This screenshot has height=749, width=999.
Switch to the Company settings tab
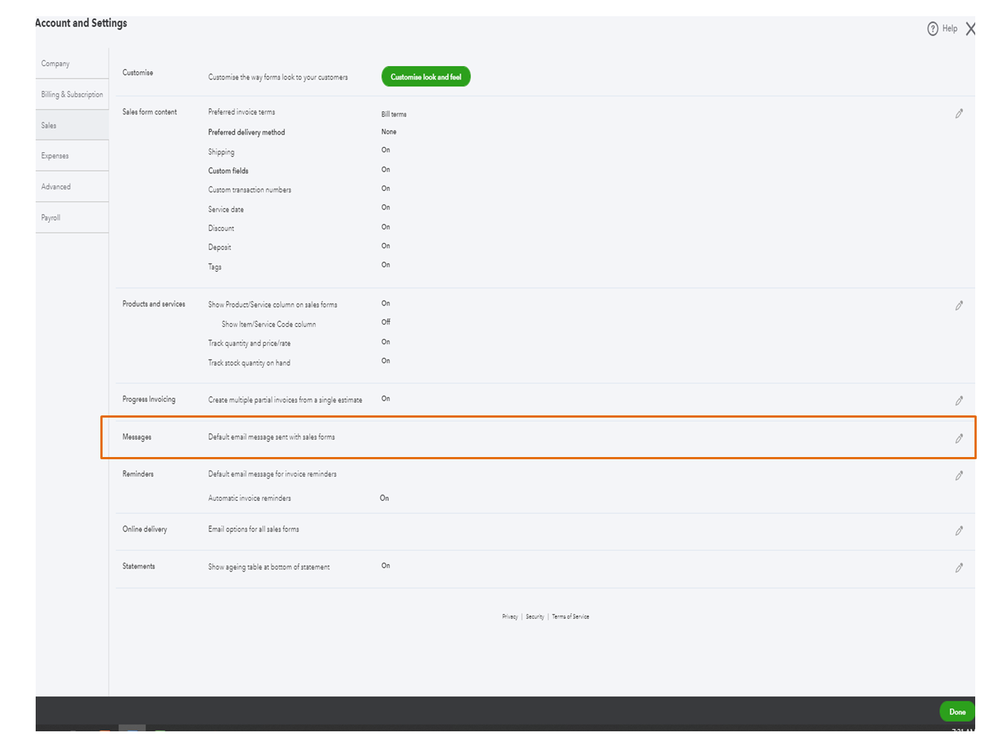tap(56, 64)
